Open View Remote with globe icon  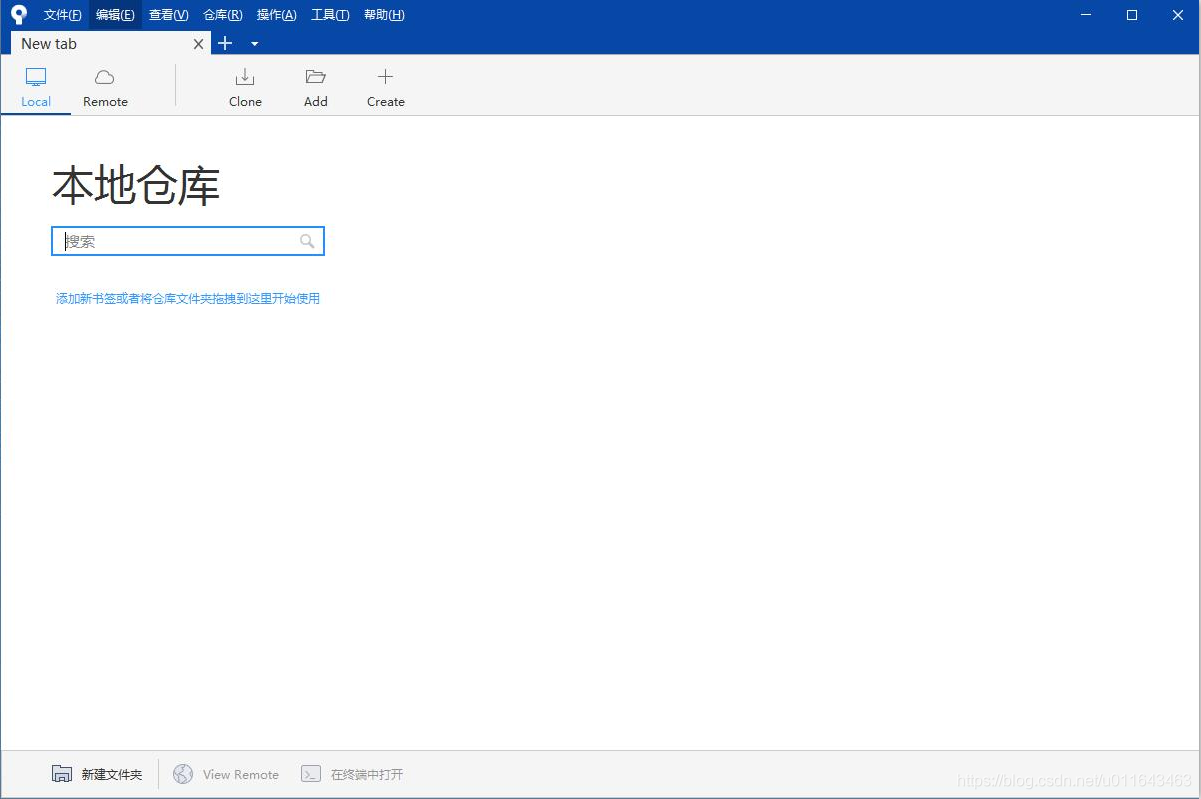[x=184, y=773]
